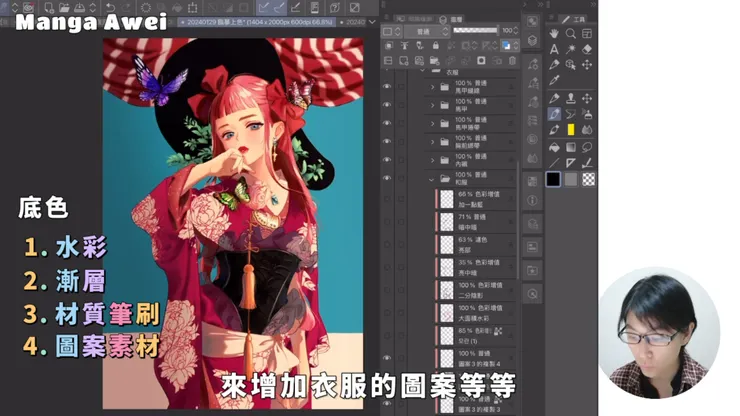Hide the 圖案 3 的複製 4 layer
Screen dimensions: 740x416
387,358
